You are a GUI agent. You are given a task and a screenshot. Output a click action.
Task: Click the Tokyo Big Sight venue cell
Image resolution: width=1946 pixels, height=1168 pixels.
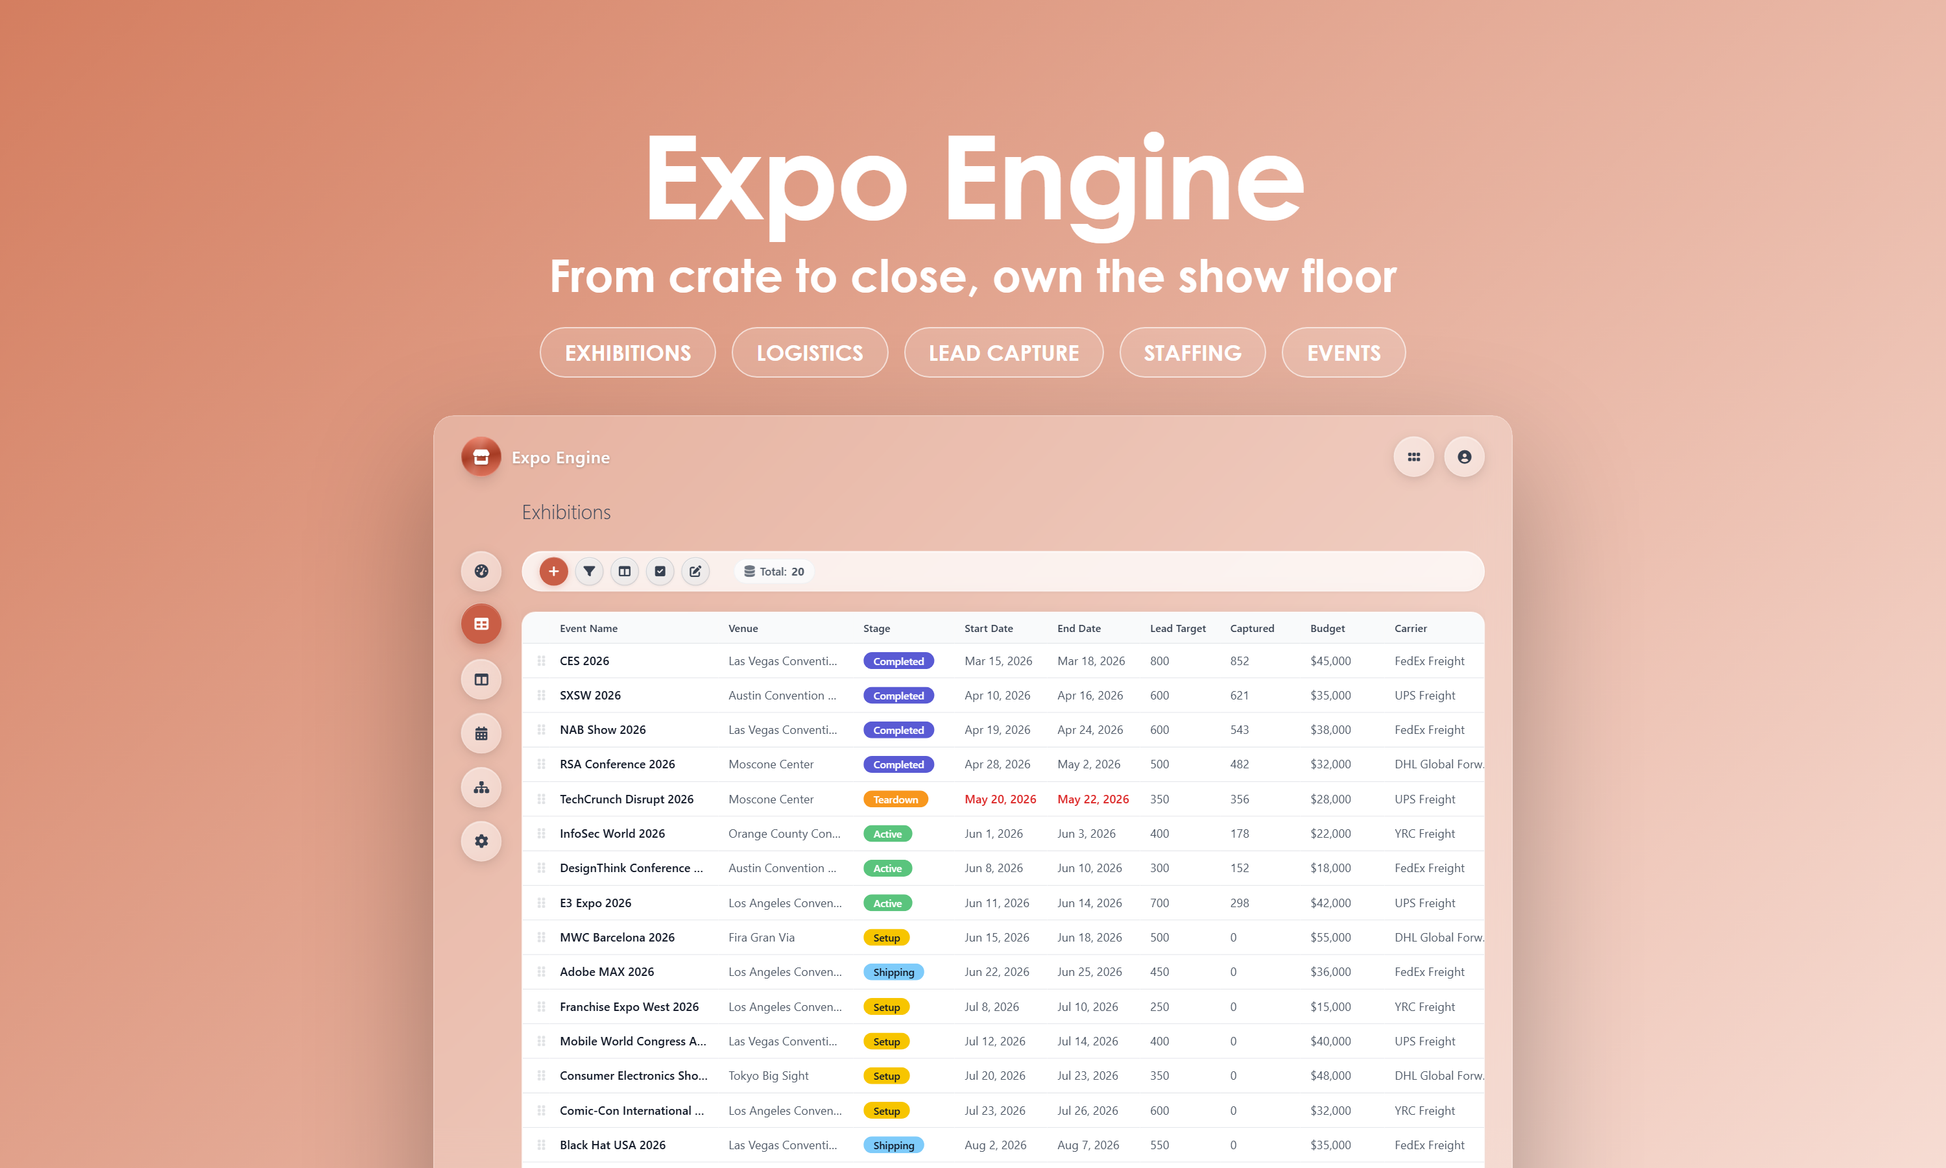pos(769,1076)
